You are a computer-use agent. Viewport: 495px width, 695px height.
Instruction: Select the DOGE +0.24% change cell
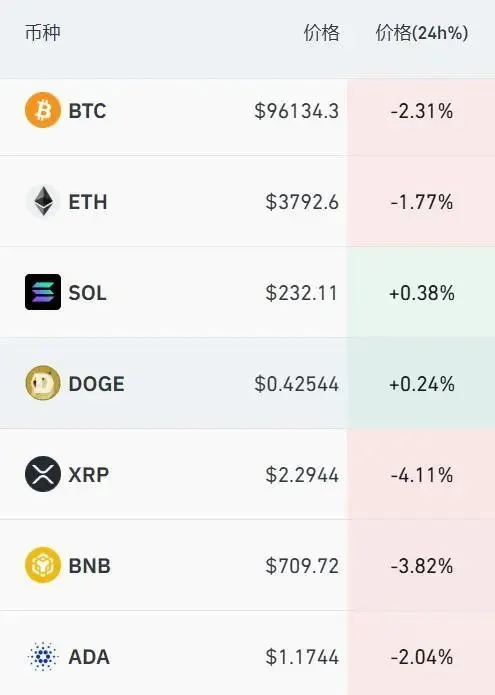pos(421,383)
